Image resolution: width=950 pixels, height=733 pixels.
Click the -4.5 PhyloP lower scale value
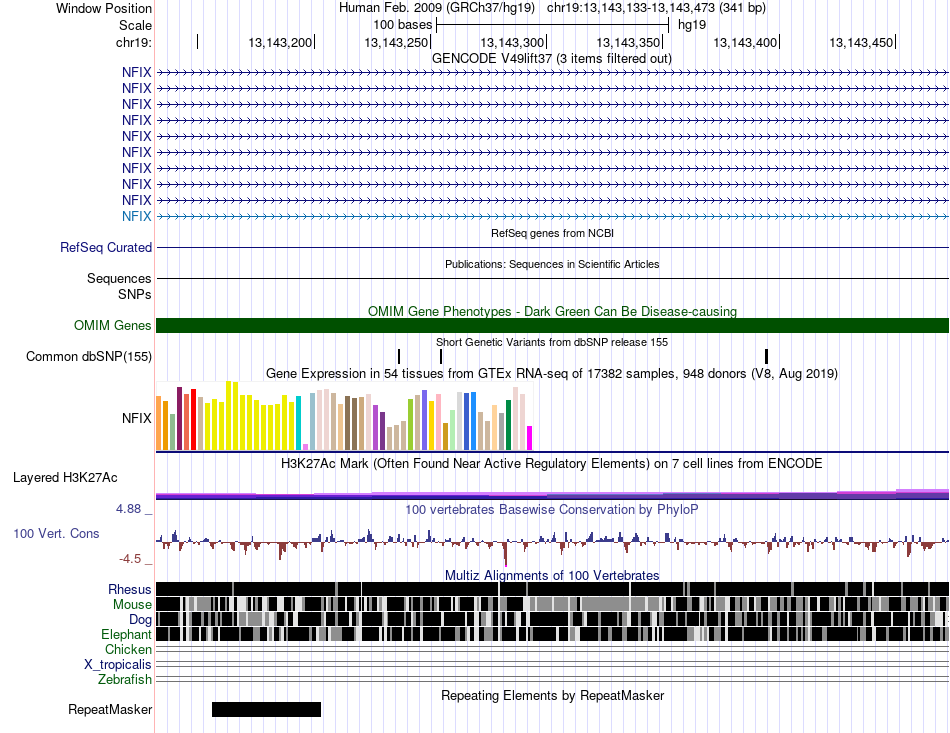point(130,559)
